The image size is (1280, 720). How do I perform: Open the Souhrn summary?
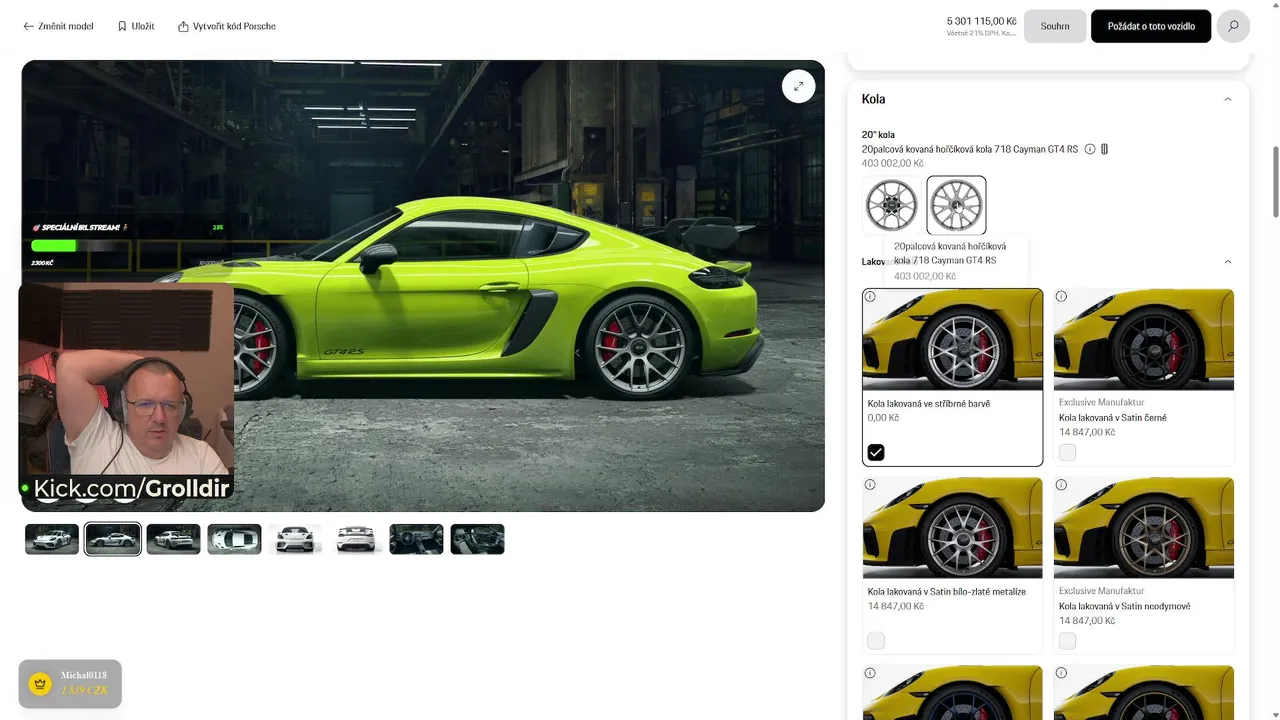click(x=1055, y=26)
